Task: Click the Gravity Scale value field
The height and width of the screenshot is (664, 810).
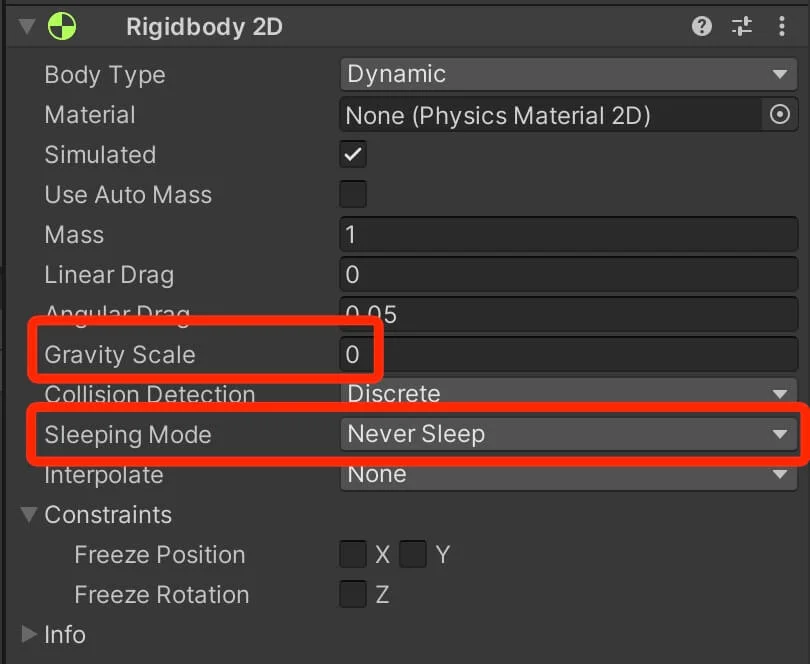Action: point(568,354)
